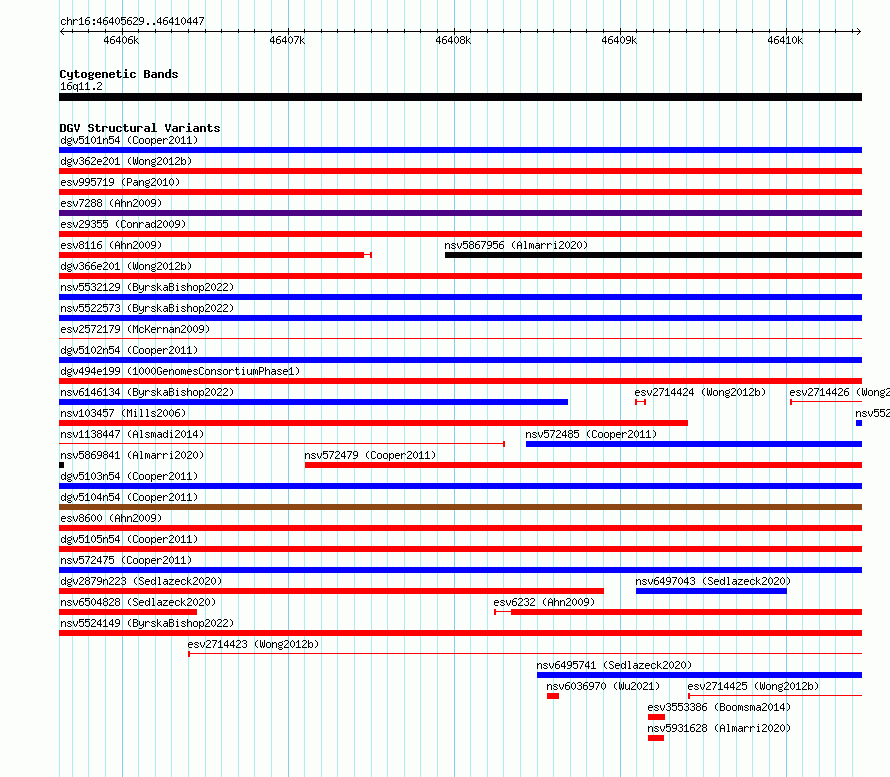Open nsv6036970 (Wu2021) variant
890x777 pixels.
(x=603, y=686)
